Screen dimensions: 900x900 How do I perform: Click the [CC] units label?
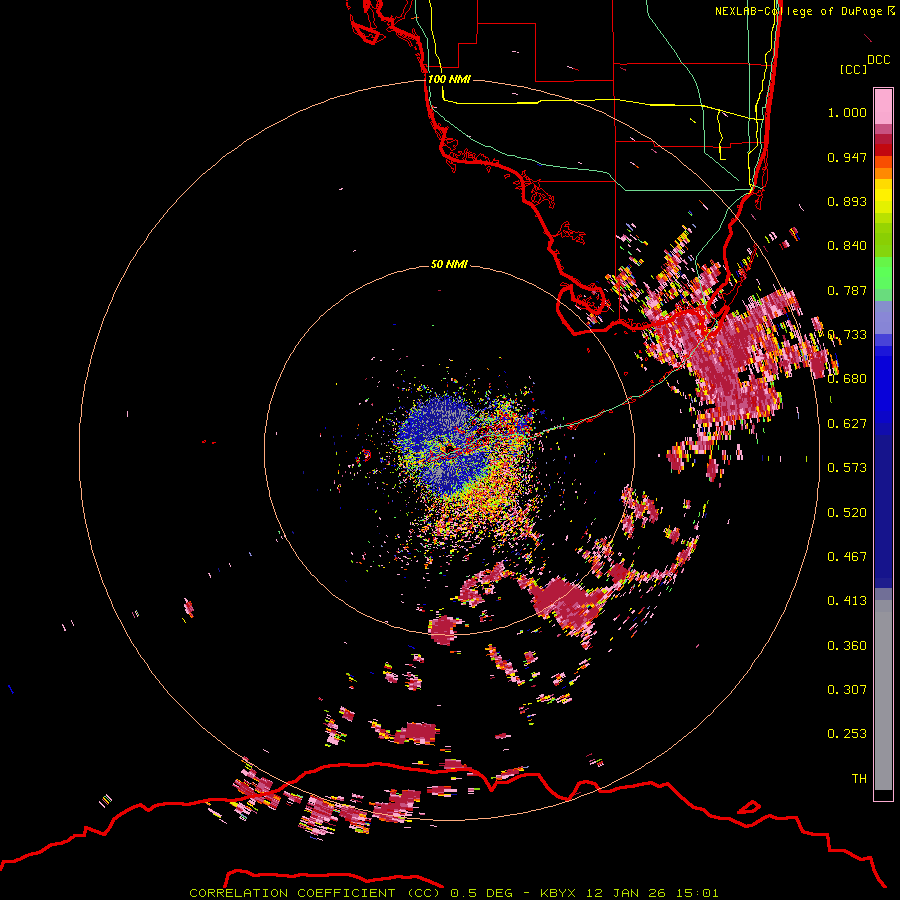click(854, 69)
